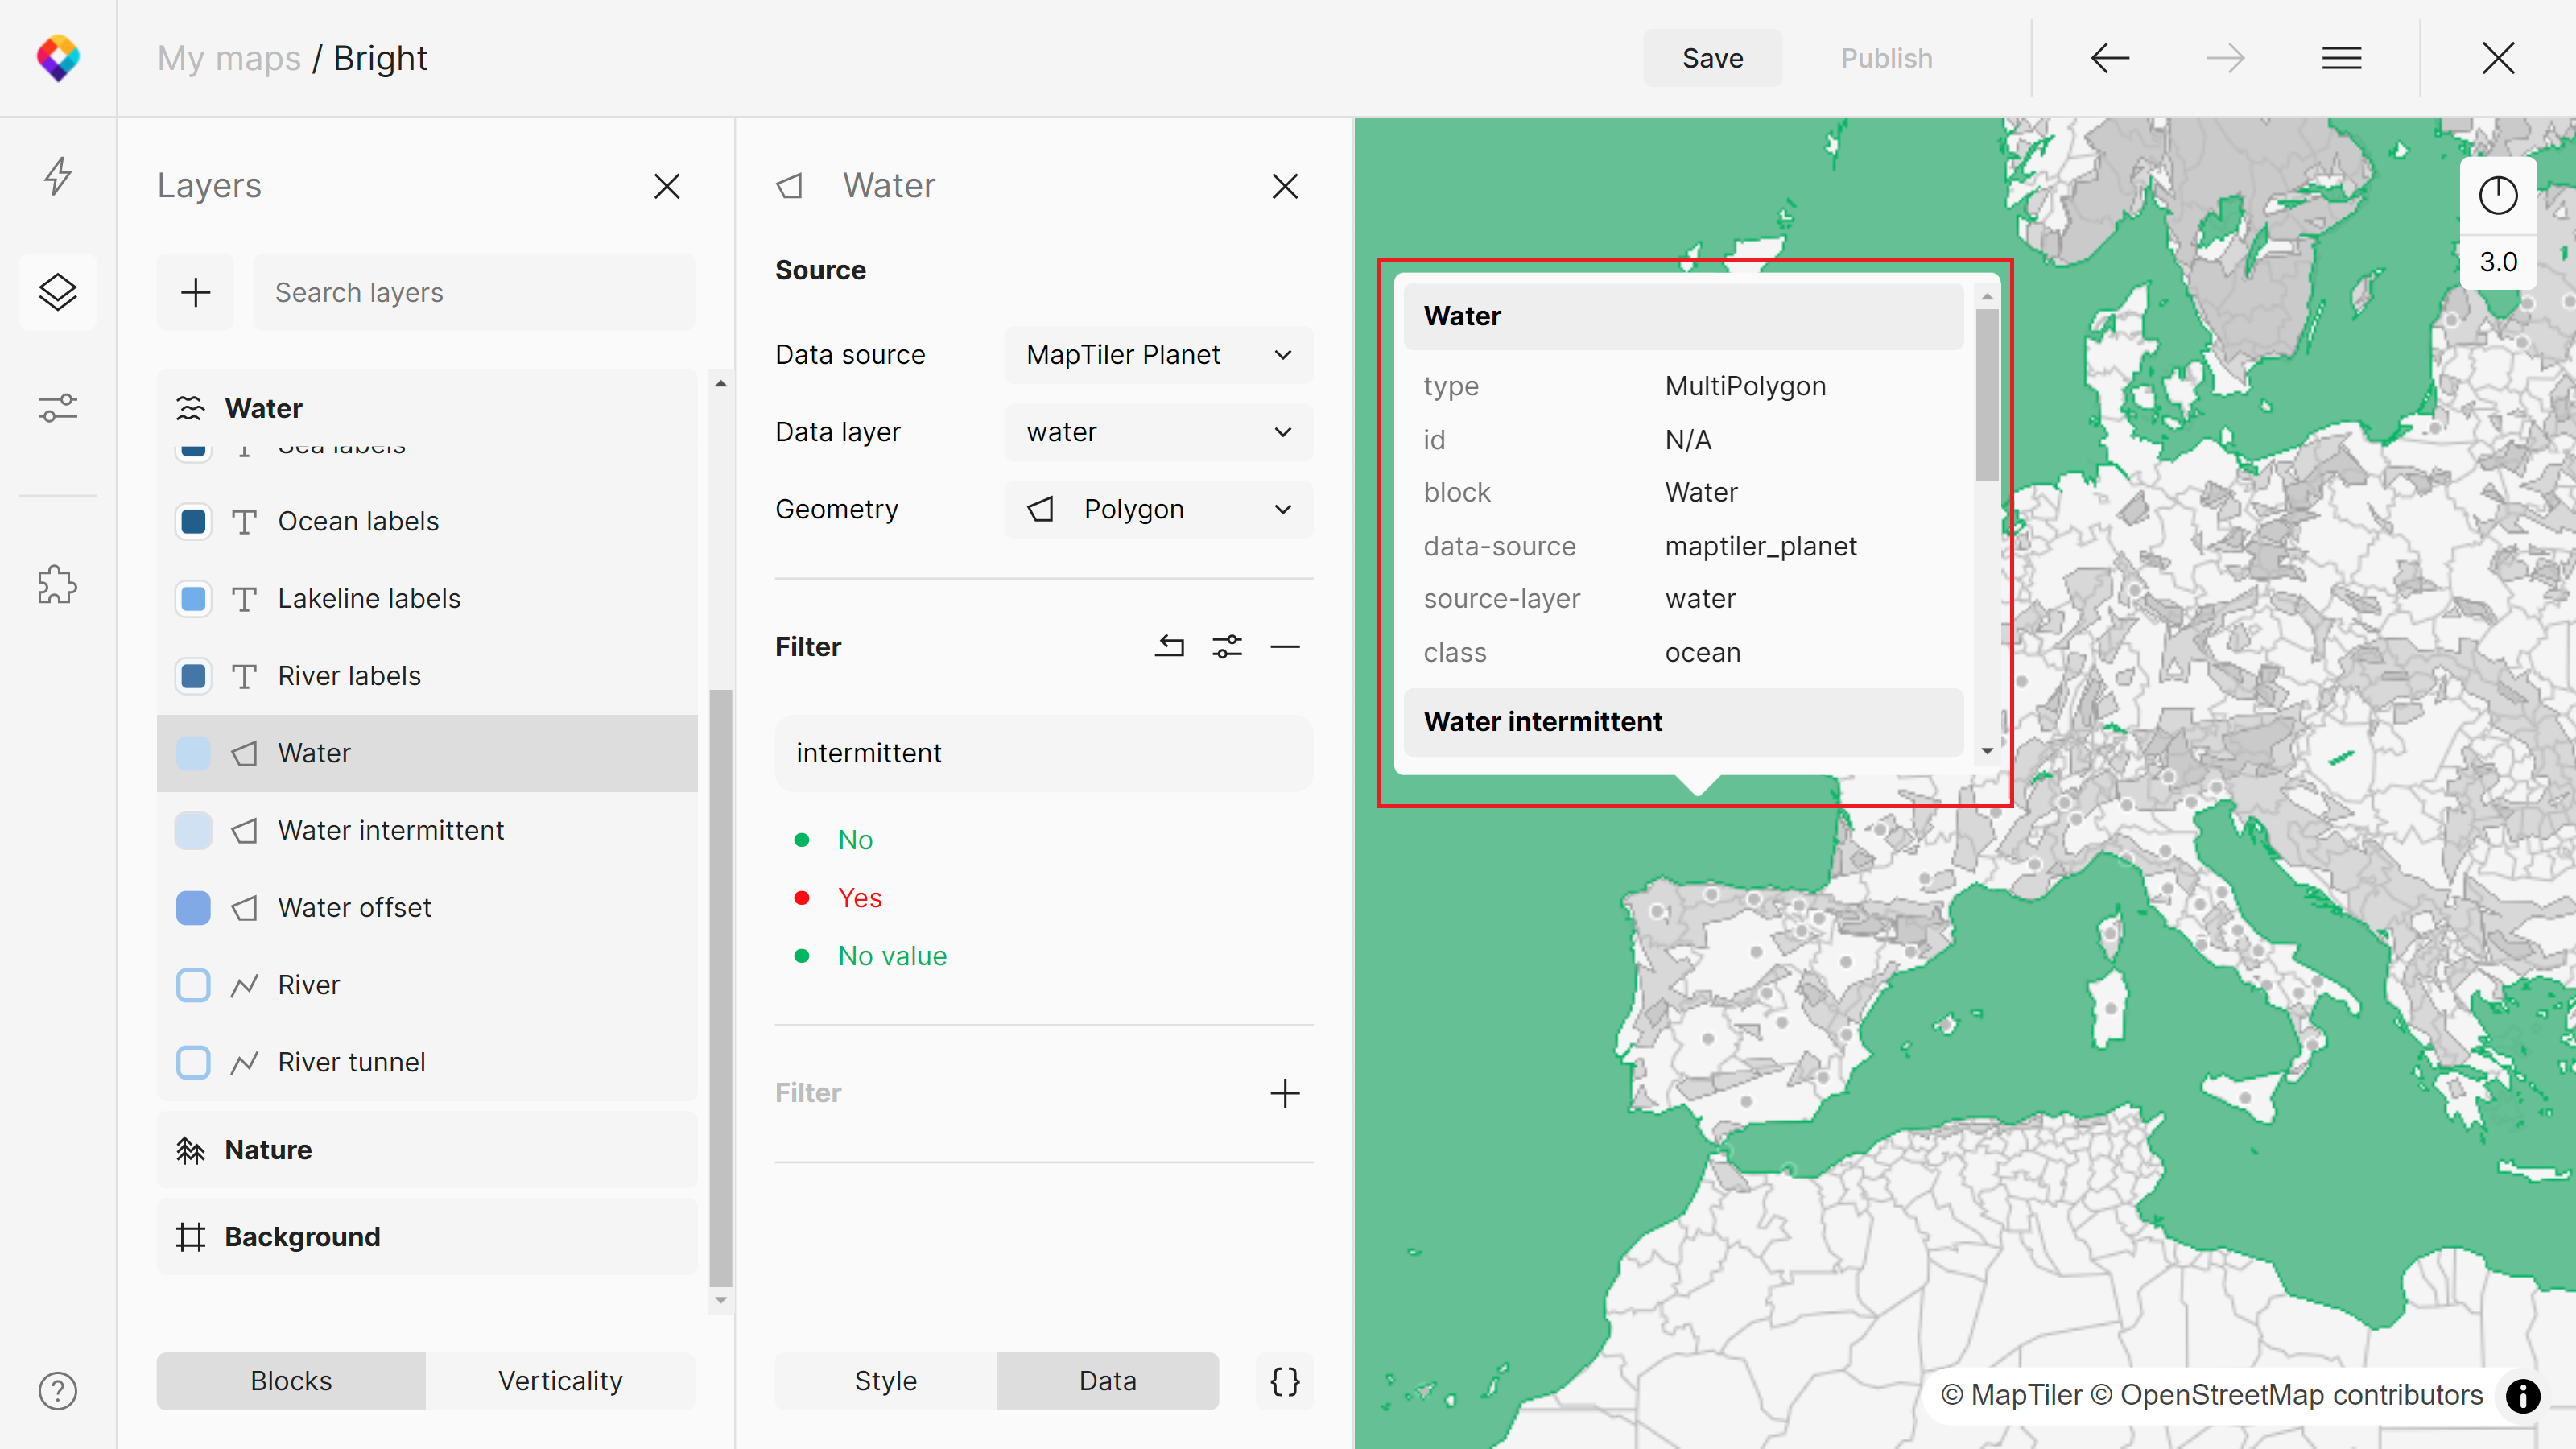Viewport: 2576px width, 1449px height.
Task: Switch to the Style tab
Action: pyautogui.click(x=883, y=1380)
